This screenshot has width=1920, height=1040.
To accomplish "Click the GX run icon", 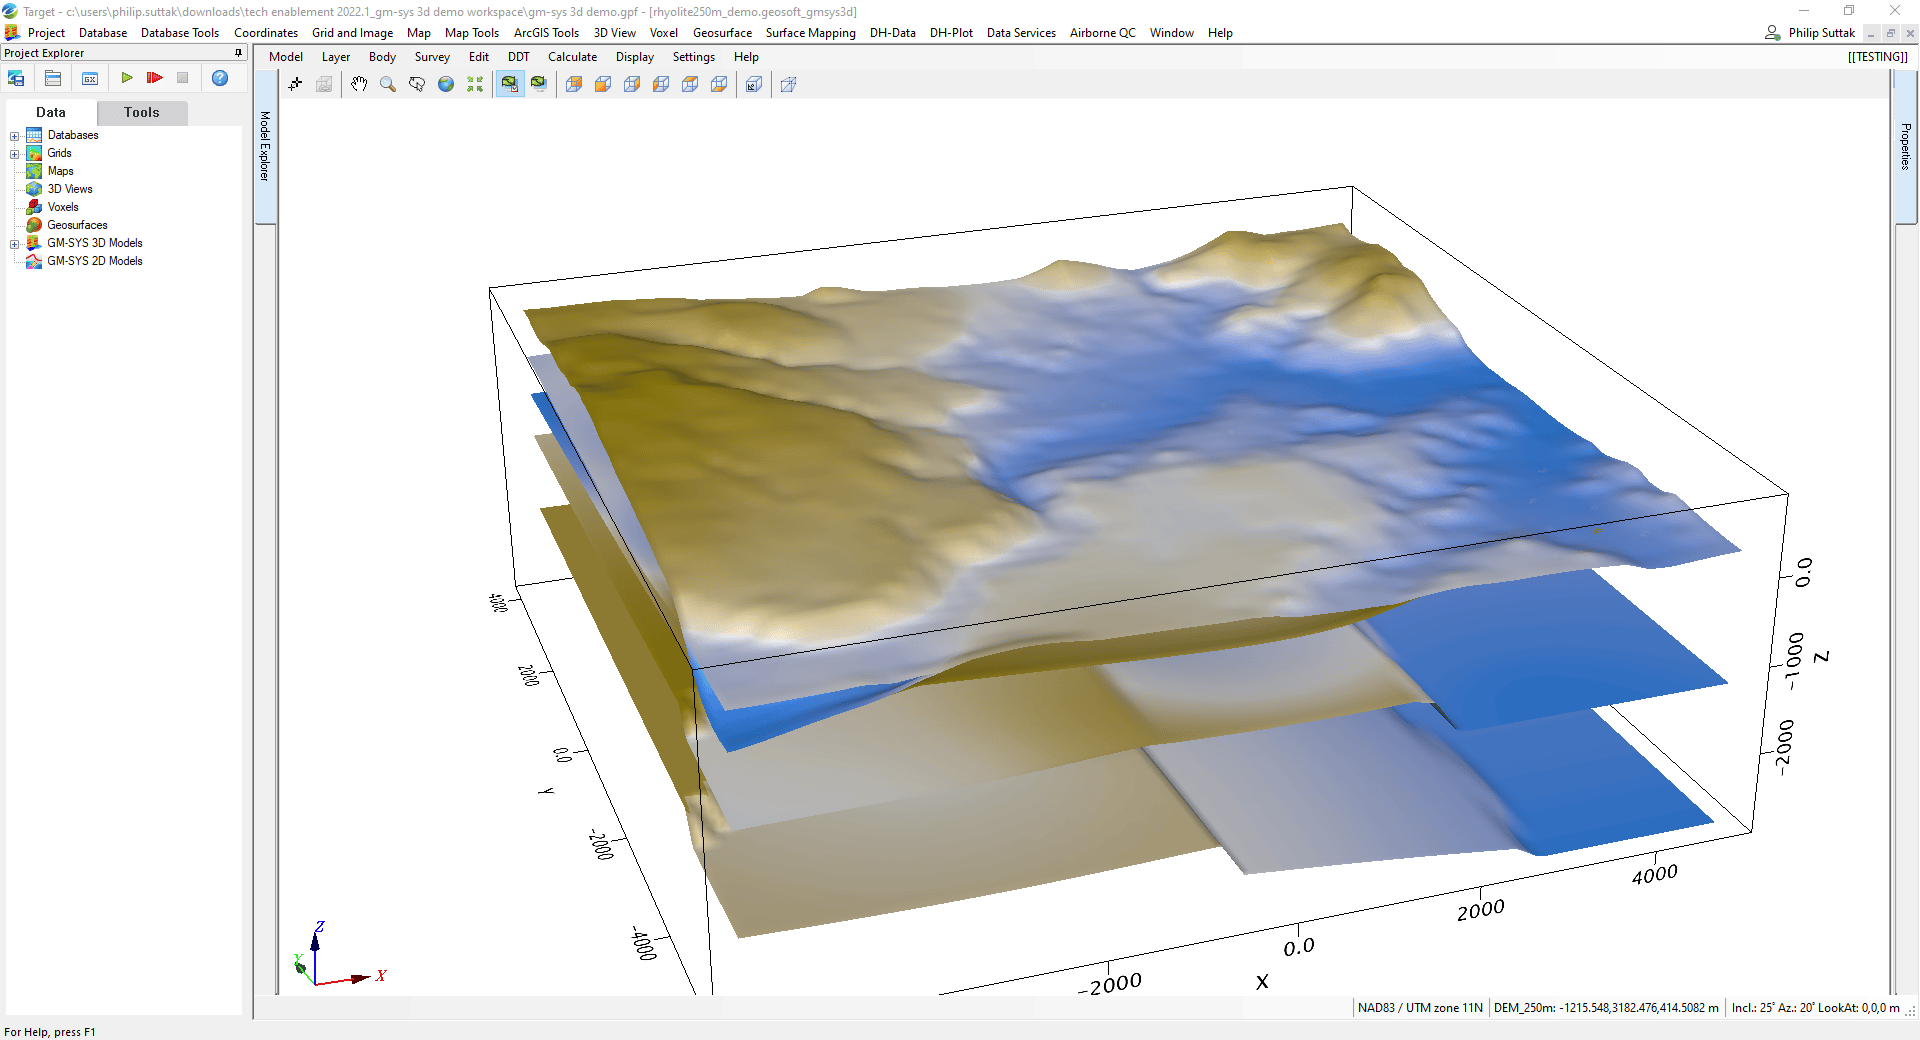I will click(x=90, y=78).
